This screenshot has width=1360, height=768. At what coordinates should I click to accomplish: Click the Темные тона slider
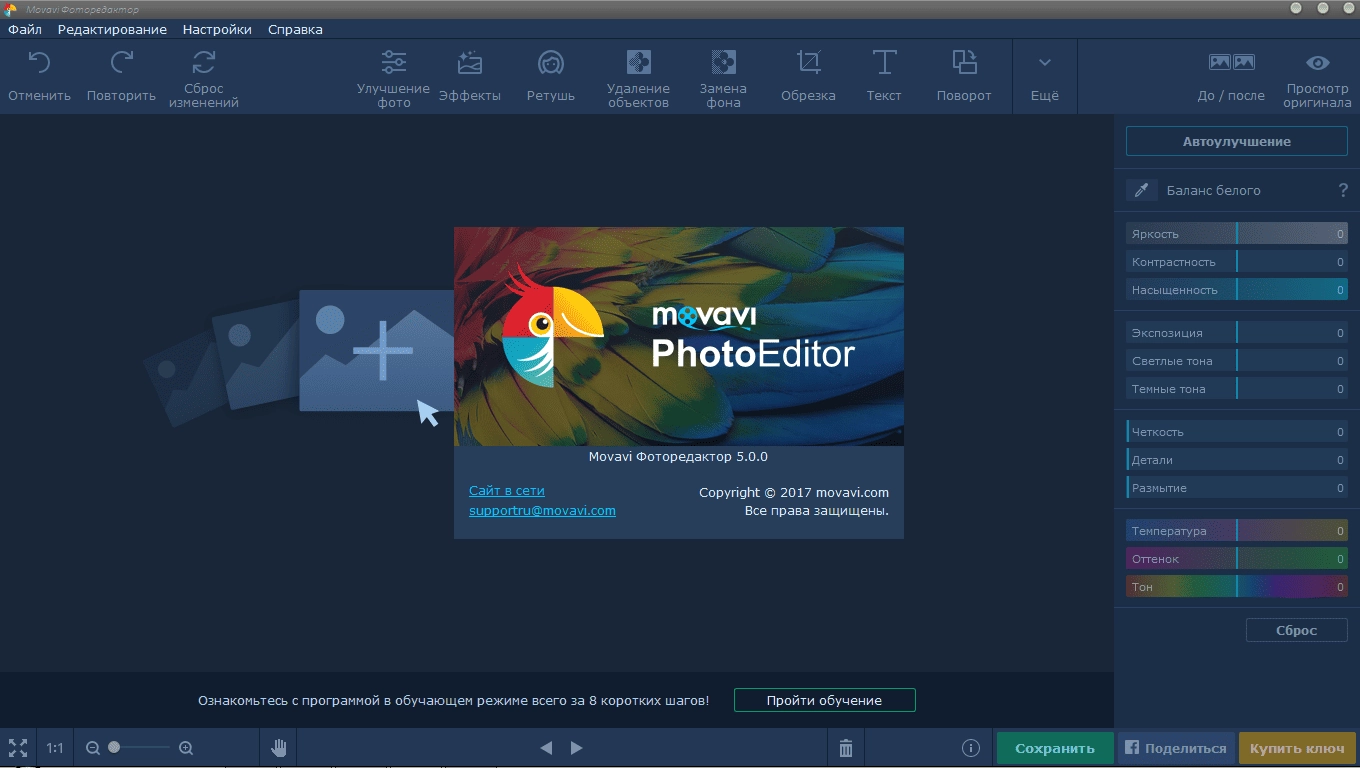click(x=1237, y=389)
